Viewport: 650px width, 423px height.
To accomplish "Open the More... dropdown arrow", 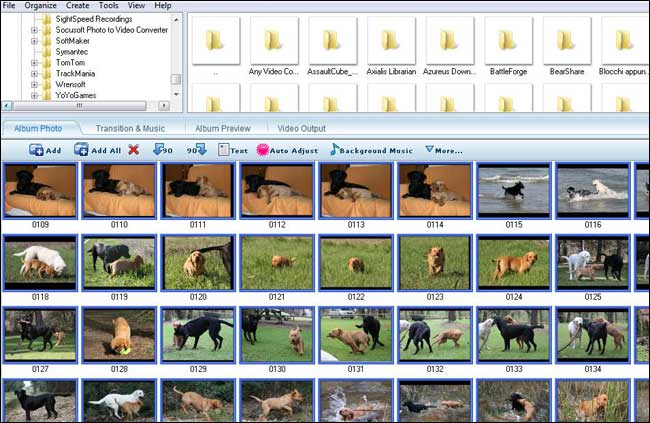I will click(x=429, y=149).
